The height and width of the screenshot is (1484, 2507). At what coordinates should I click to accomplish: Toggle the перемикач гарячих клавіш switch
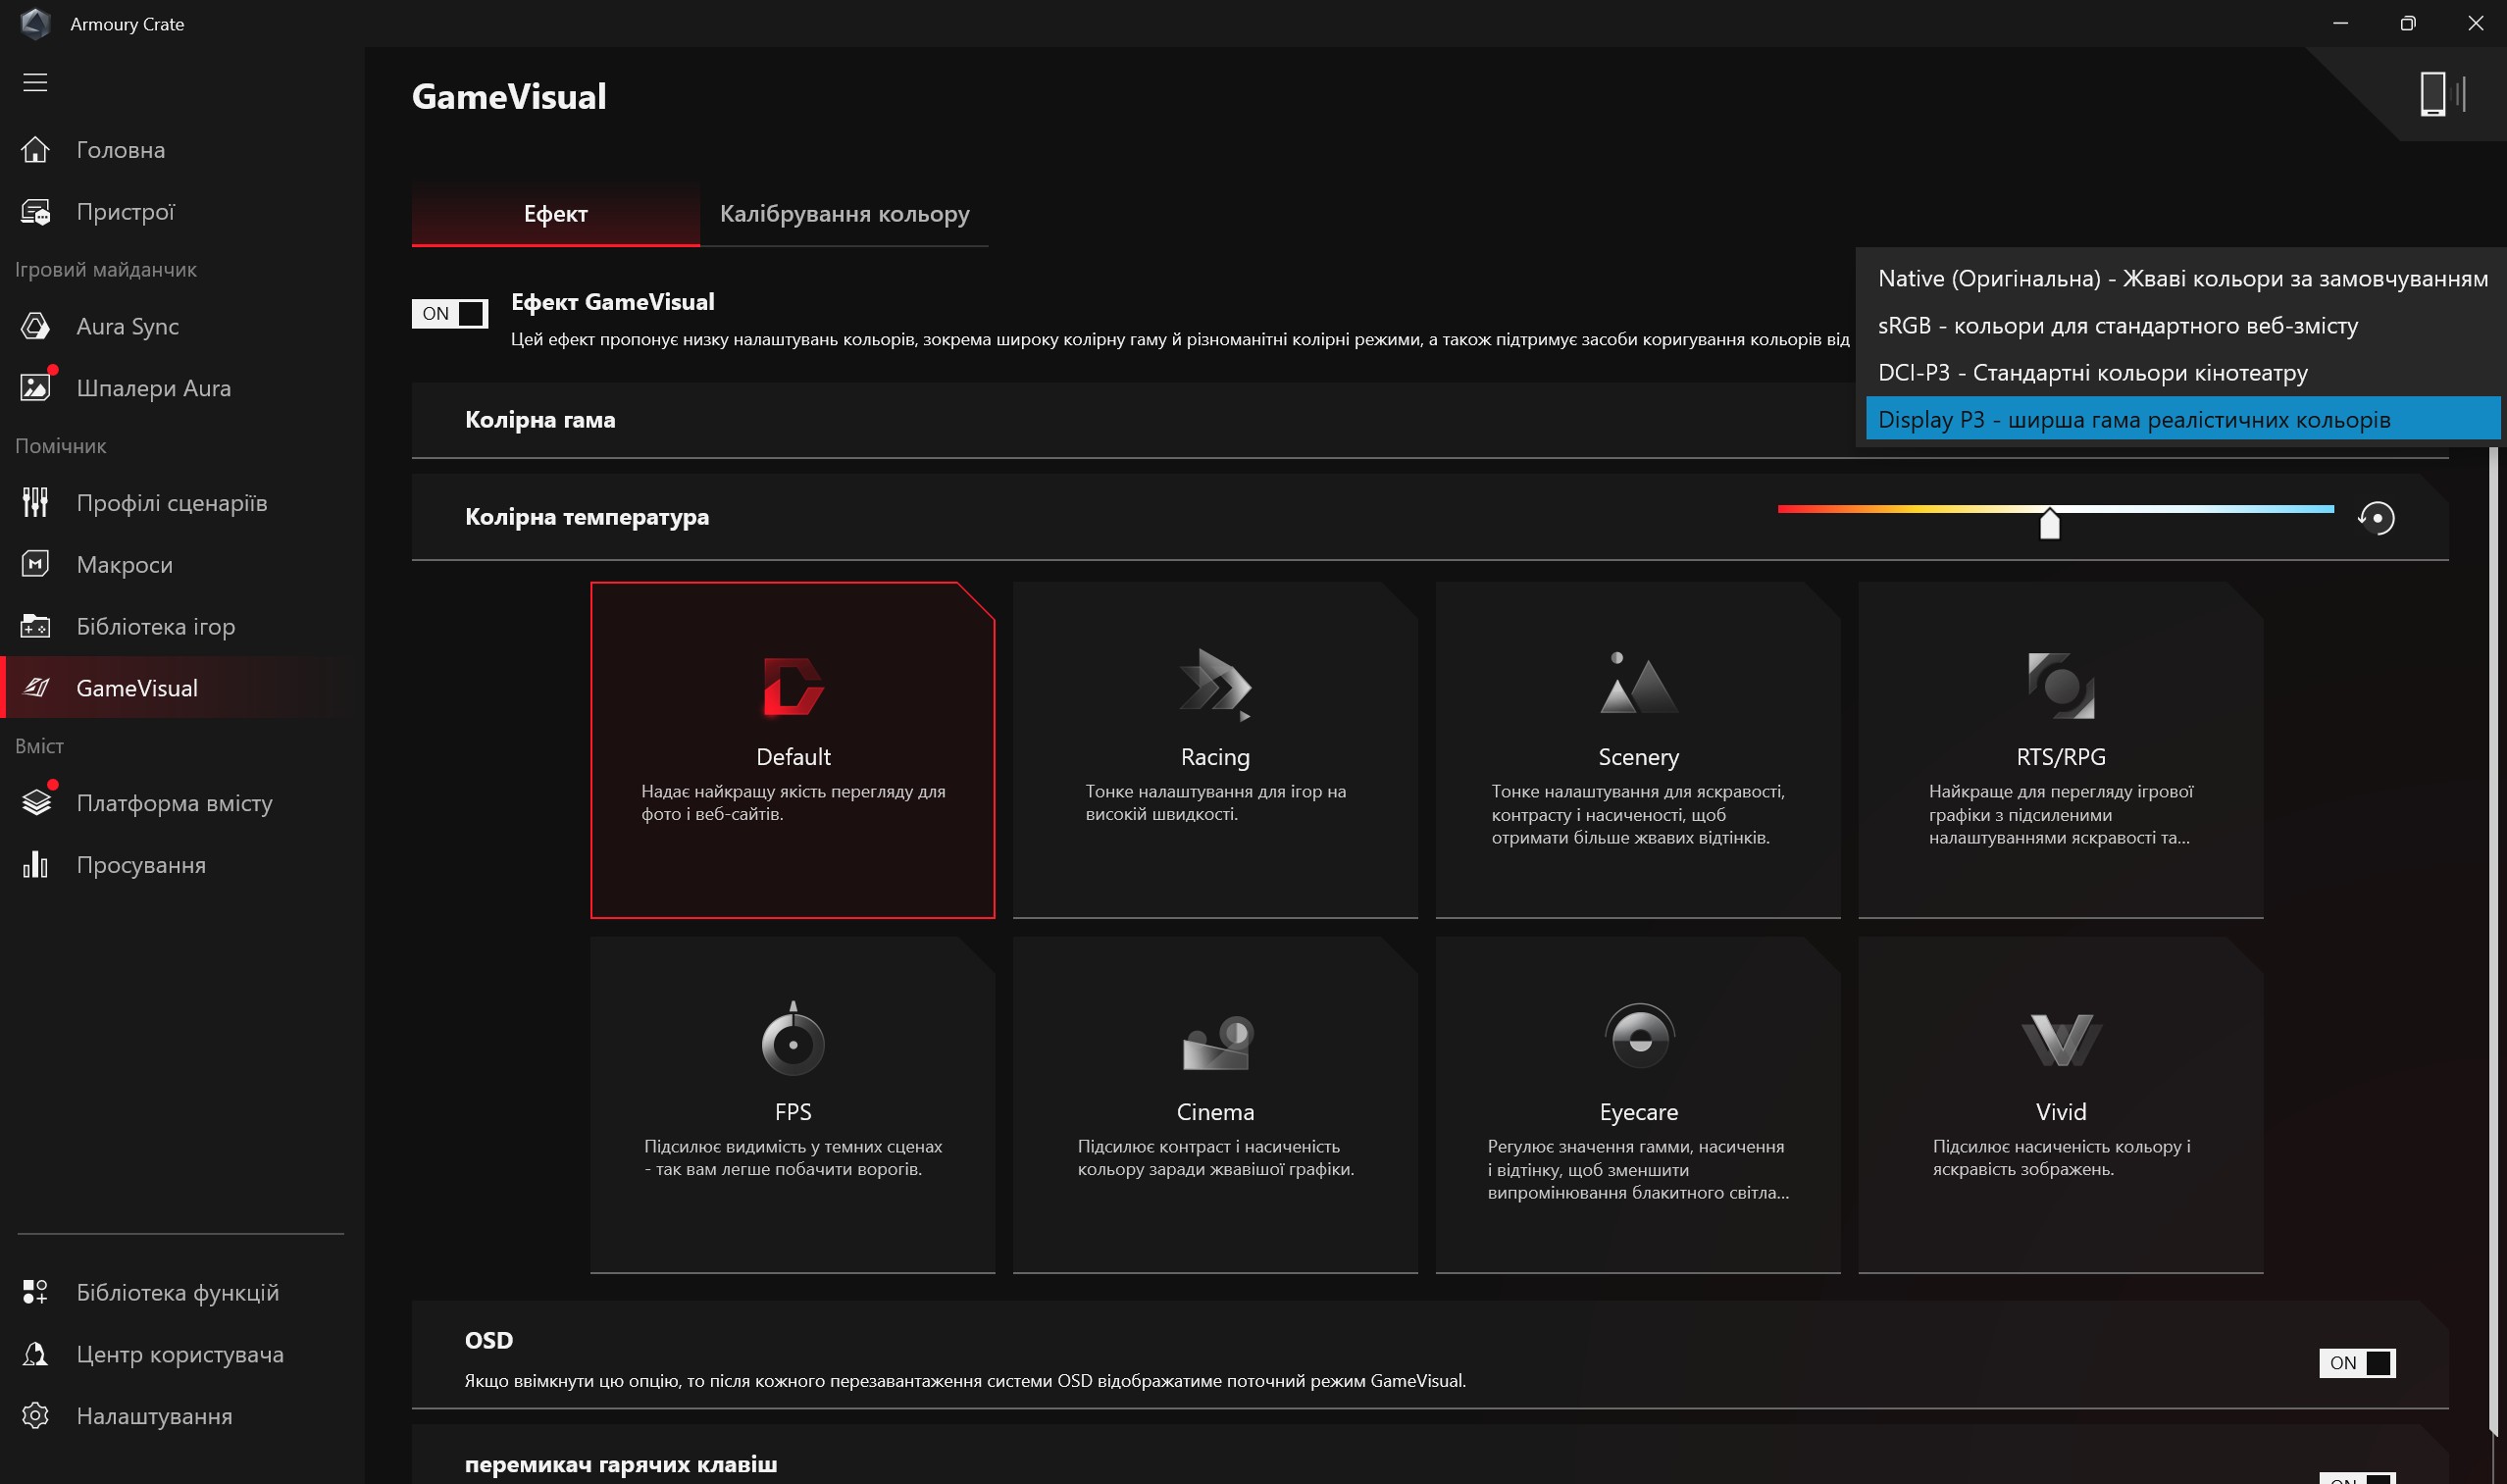click(x=2356, y=1477)
